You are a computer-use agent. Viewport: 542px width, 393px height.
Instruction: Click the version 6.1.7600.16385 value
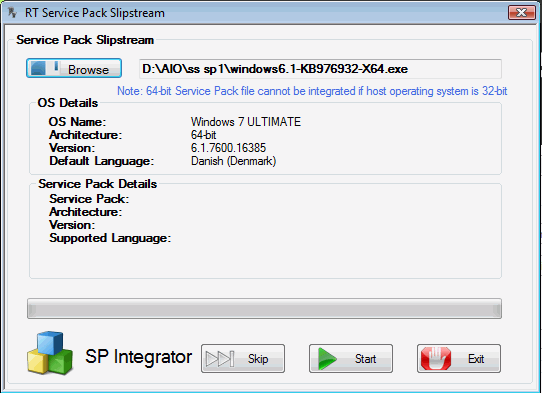click(228, 148)
